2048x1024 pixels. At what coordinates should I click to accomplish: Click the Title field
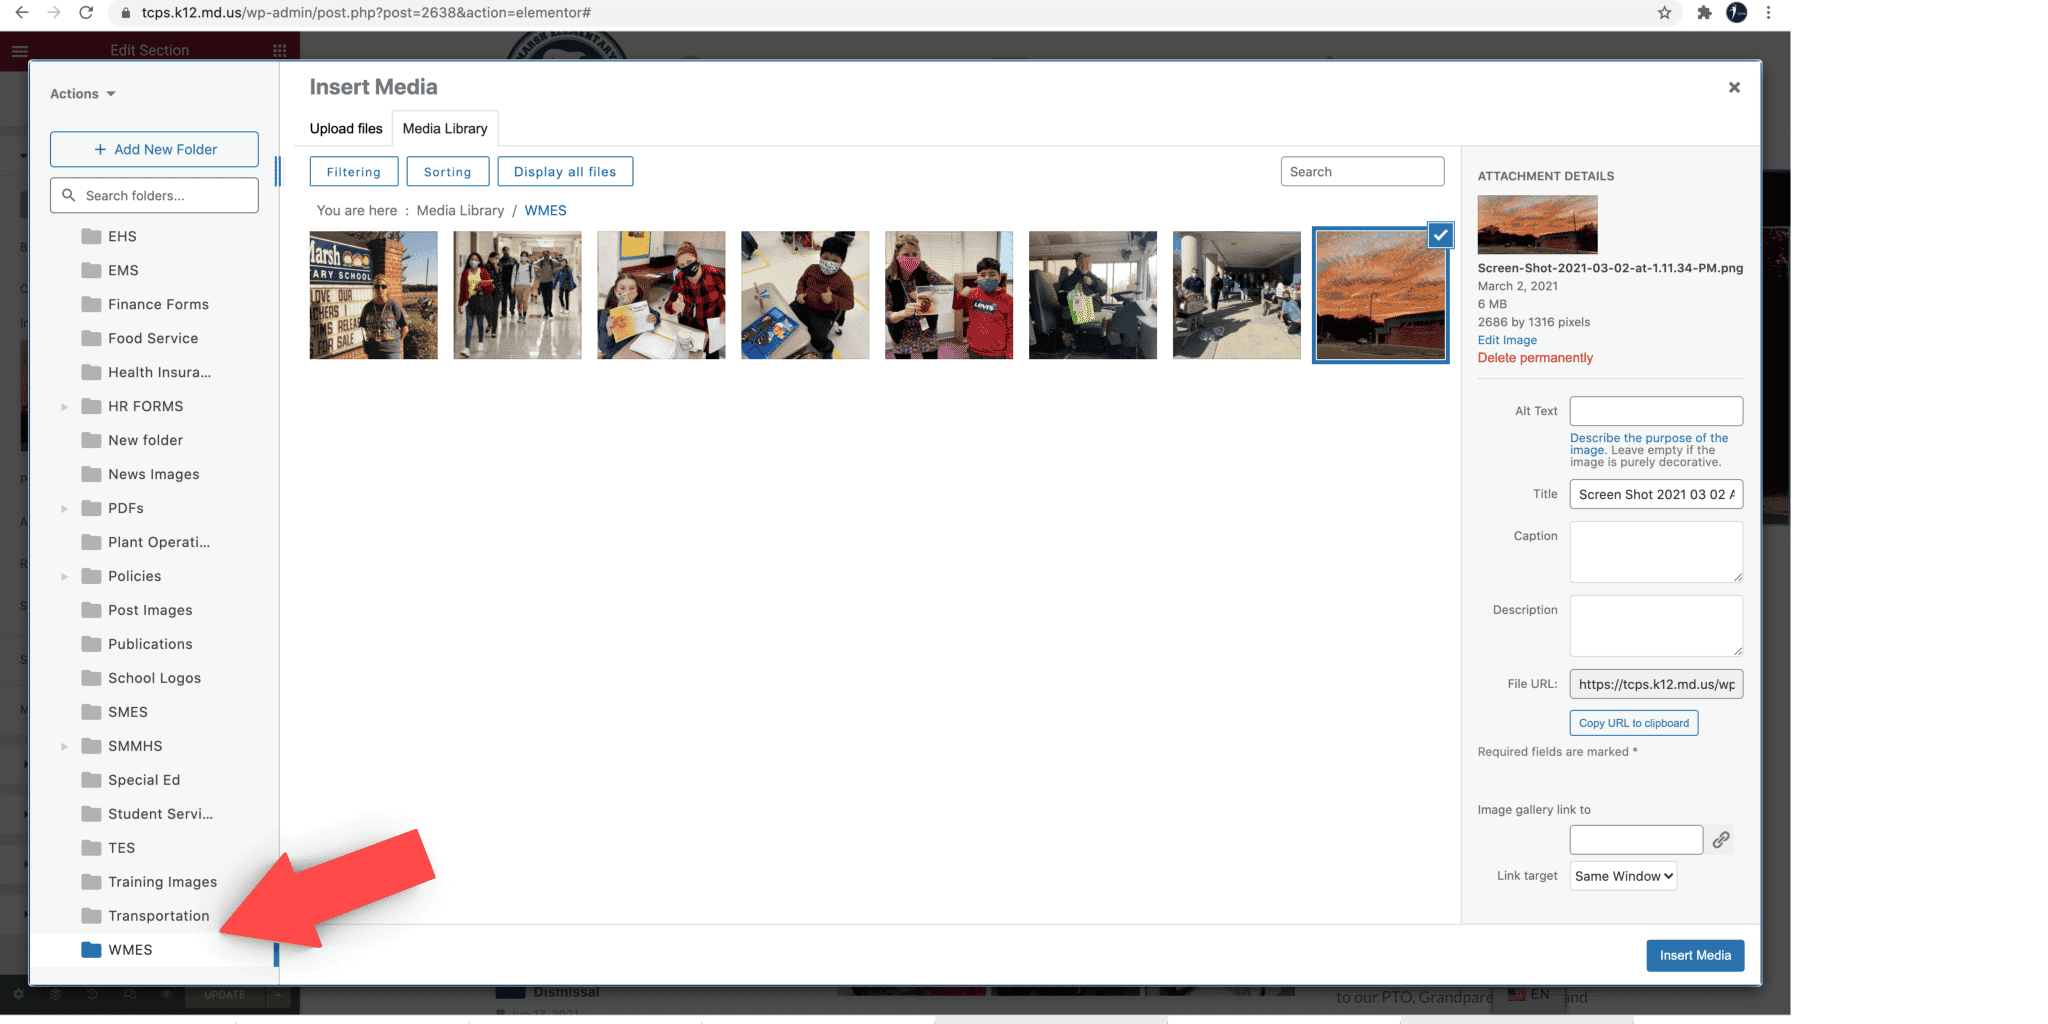point(1656,494)
